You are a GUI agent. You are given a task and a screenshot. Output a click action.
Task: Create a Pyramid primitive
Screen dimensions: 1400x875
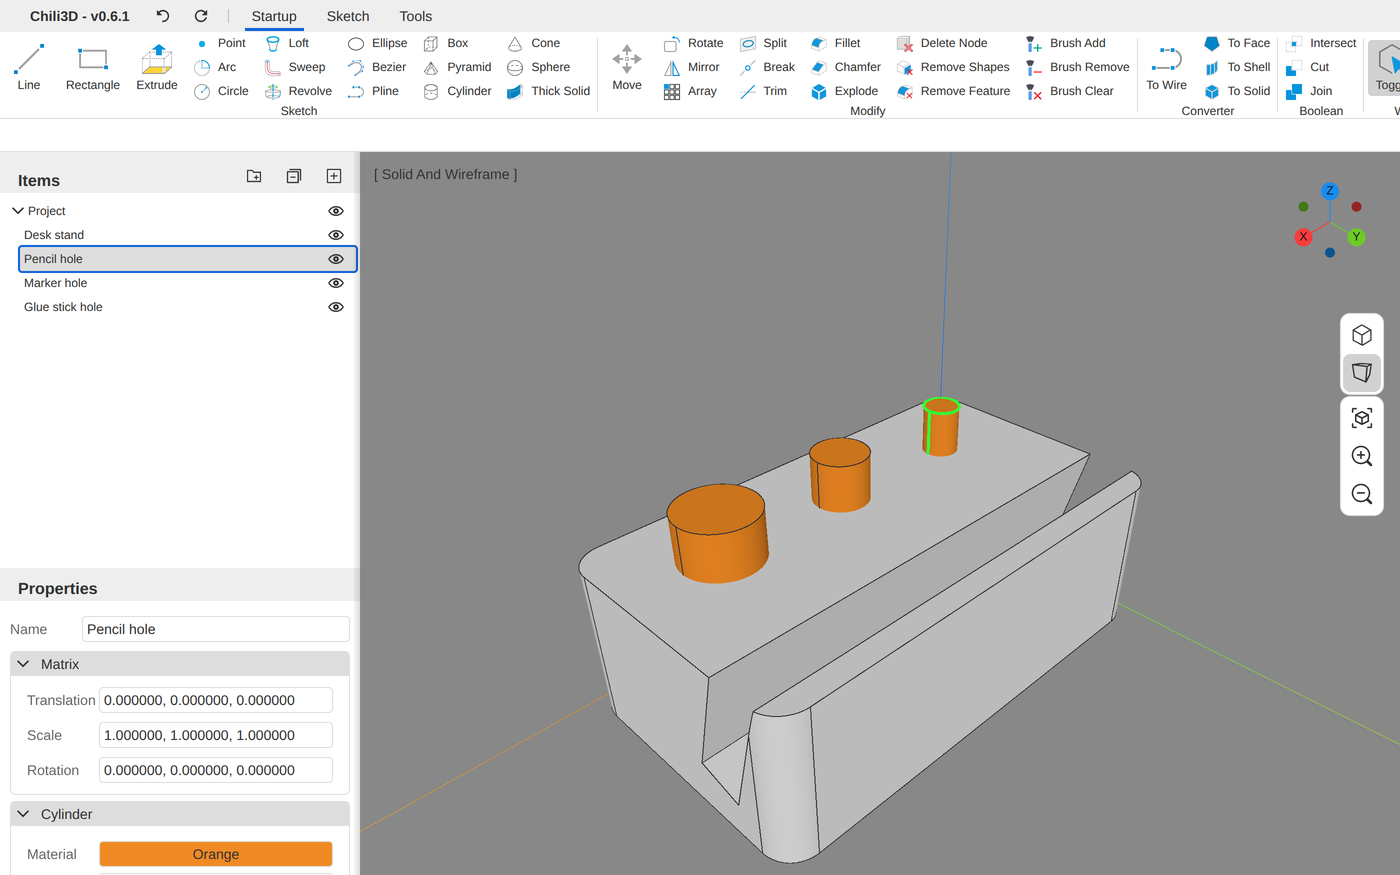pos(457,67)
